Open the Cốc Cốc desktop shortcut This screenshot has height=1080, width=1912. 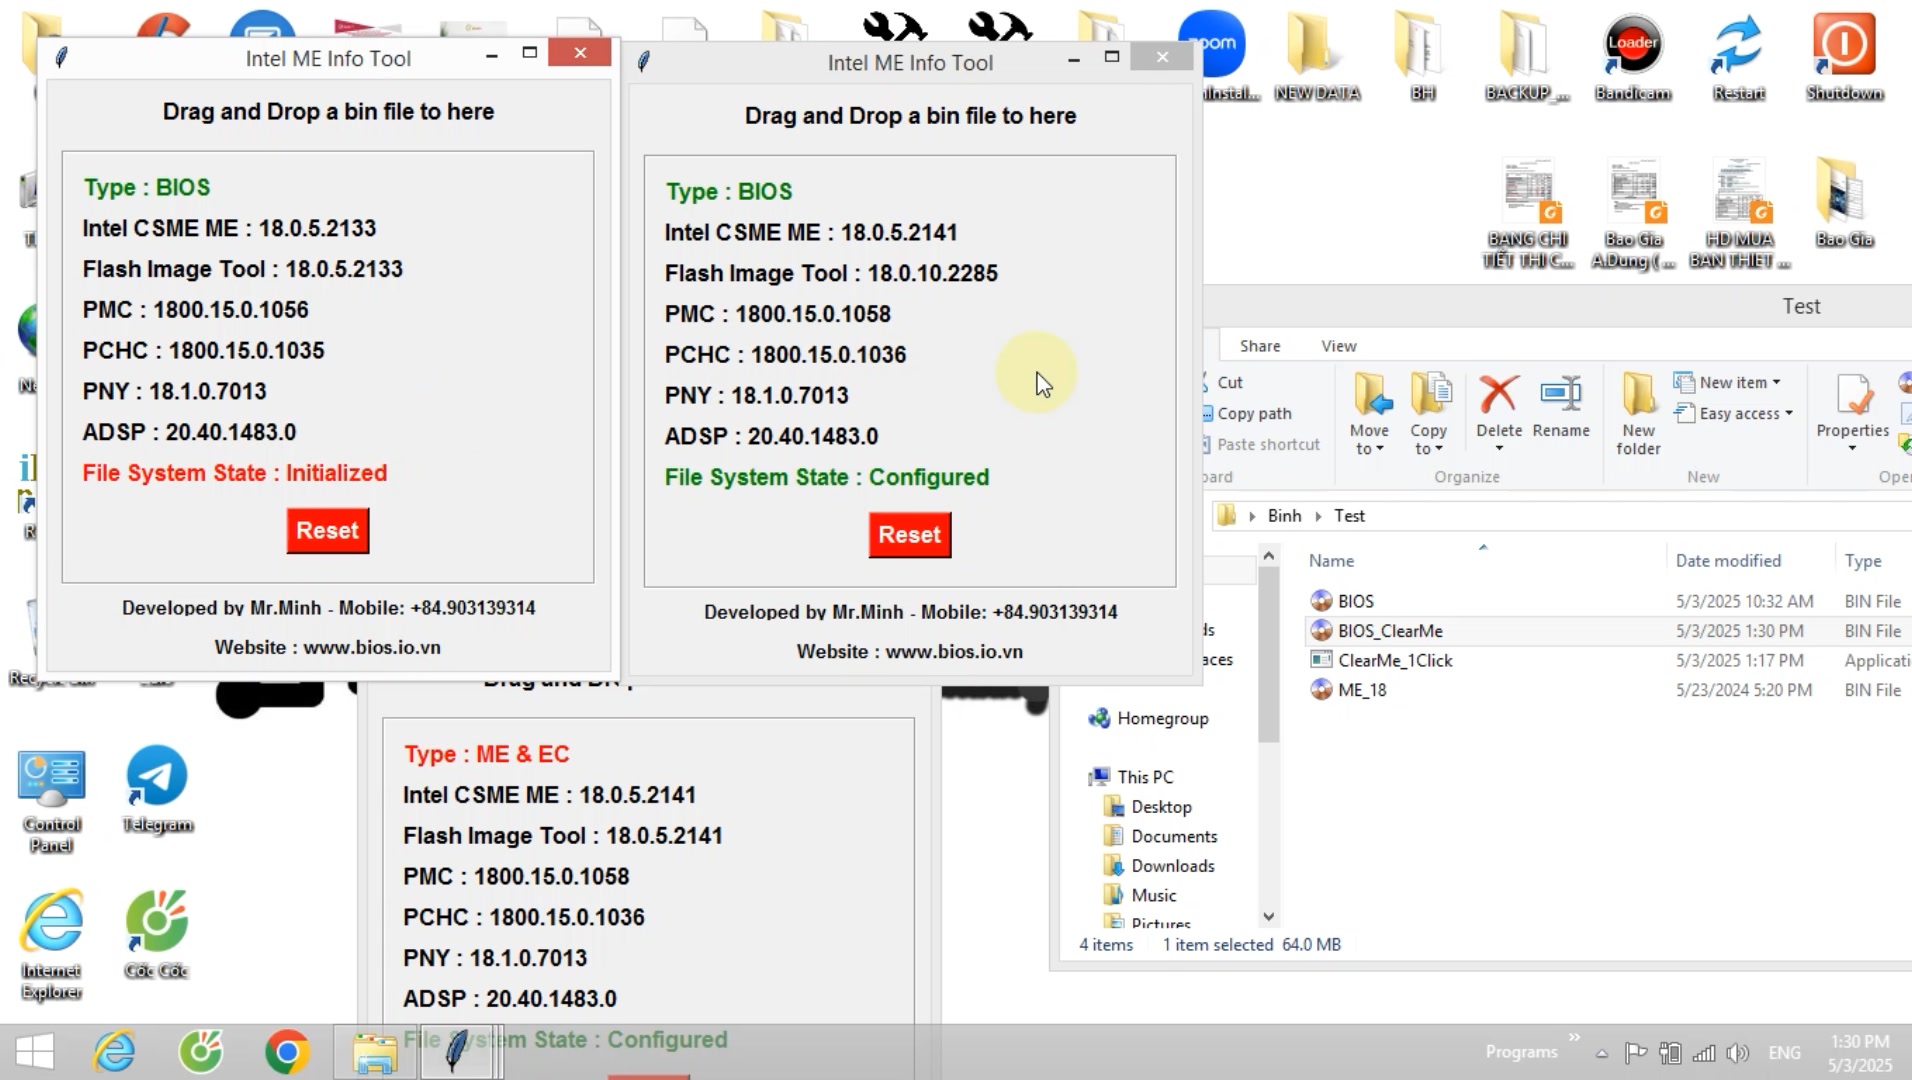[156, 935]
